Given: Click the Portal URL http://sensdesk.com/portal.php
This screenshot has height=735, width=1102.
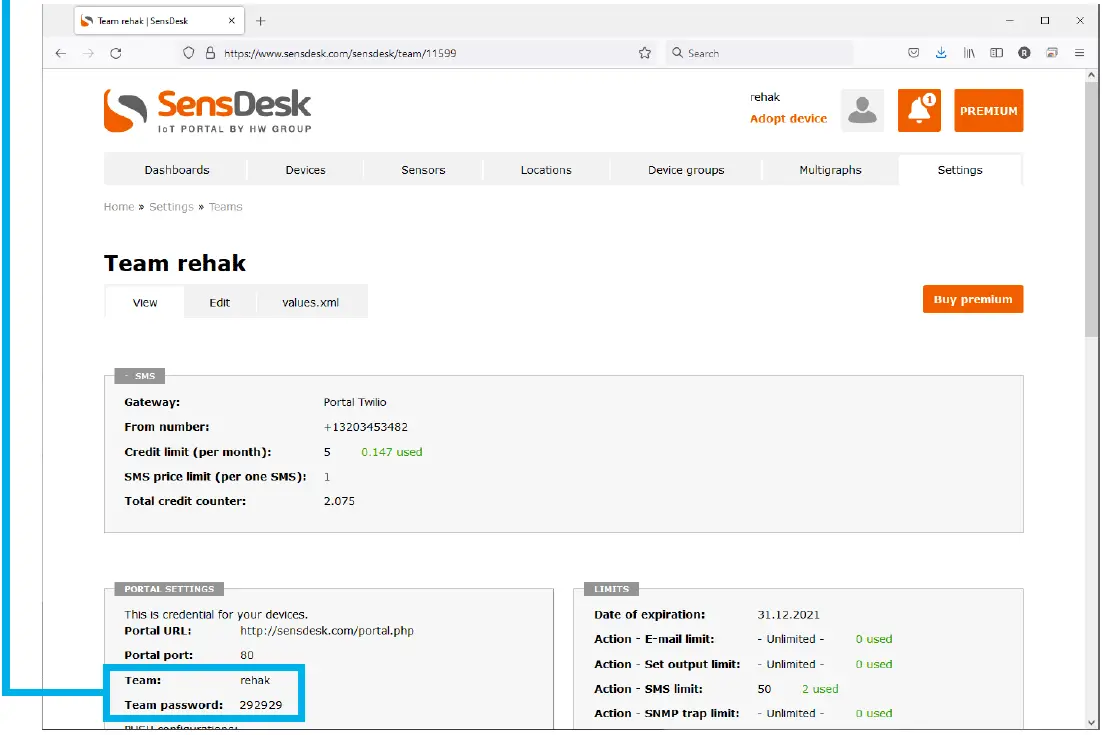Looking at the screenshot, I should (x=327, y=631).
